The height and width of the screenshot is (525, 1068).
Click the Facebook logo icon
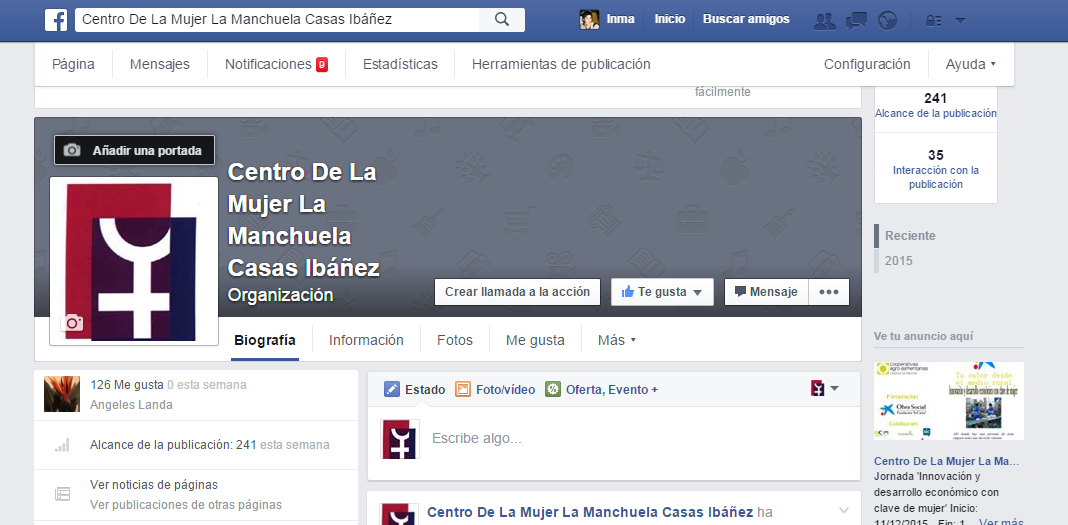(x=56, y=20)
